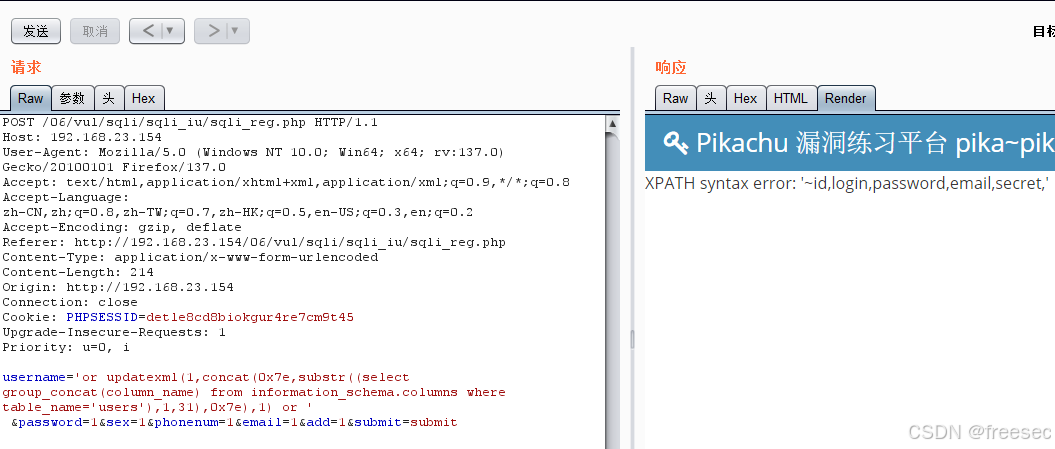Click the 请求 section heading

tap(26, 67)
